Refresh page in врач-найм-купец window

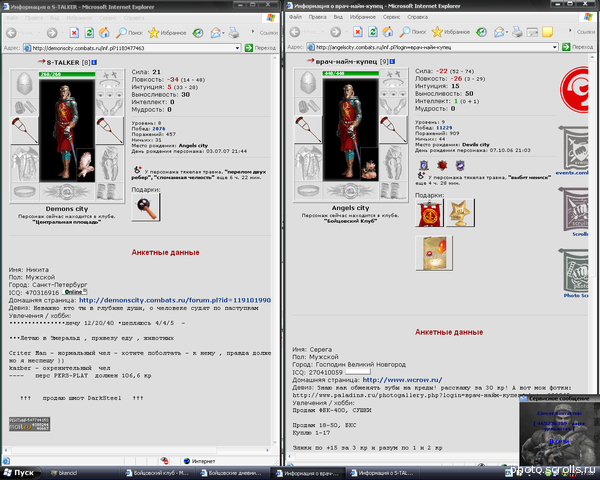(x=373, y=32)
